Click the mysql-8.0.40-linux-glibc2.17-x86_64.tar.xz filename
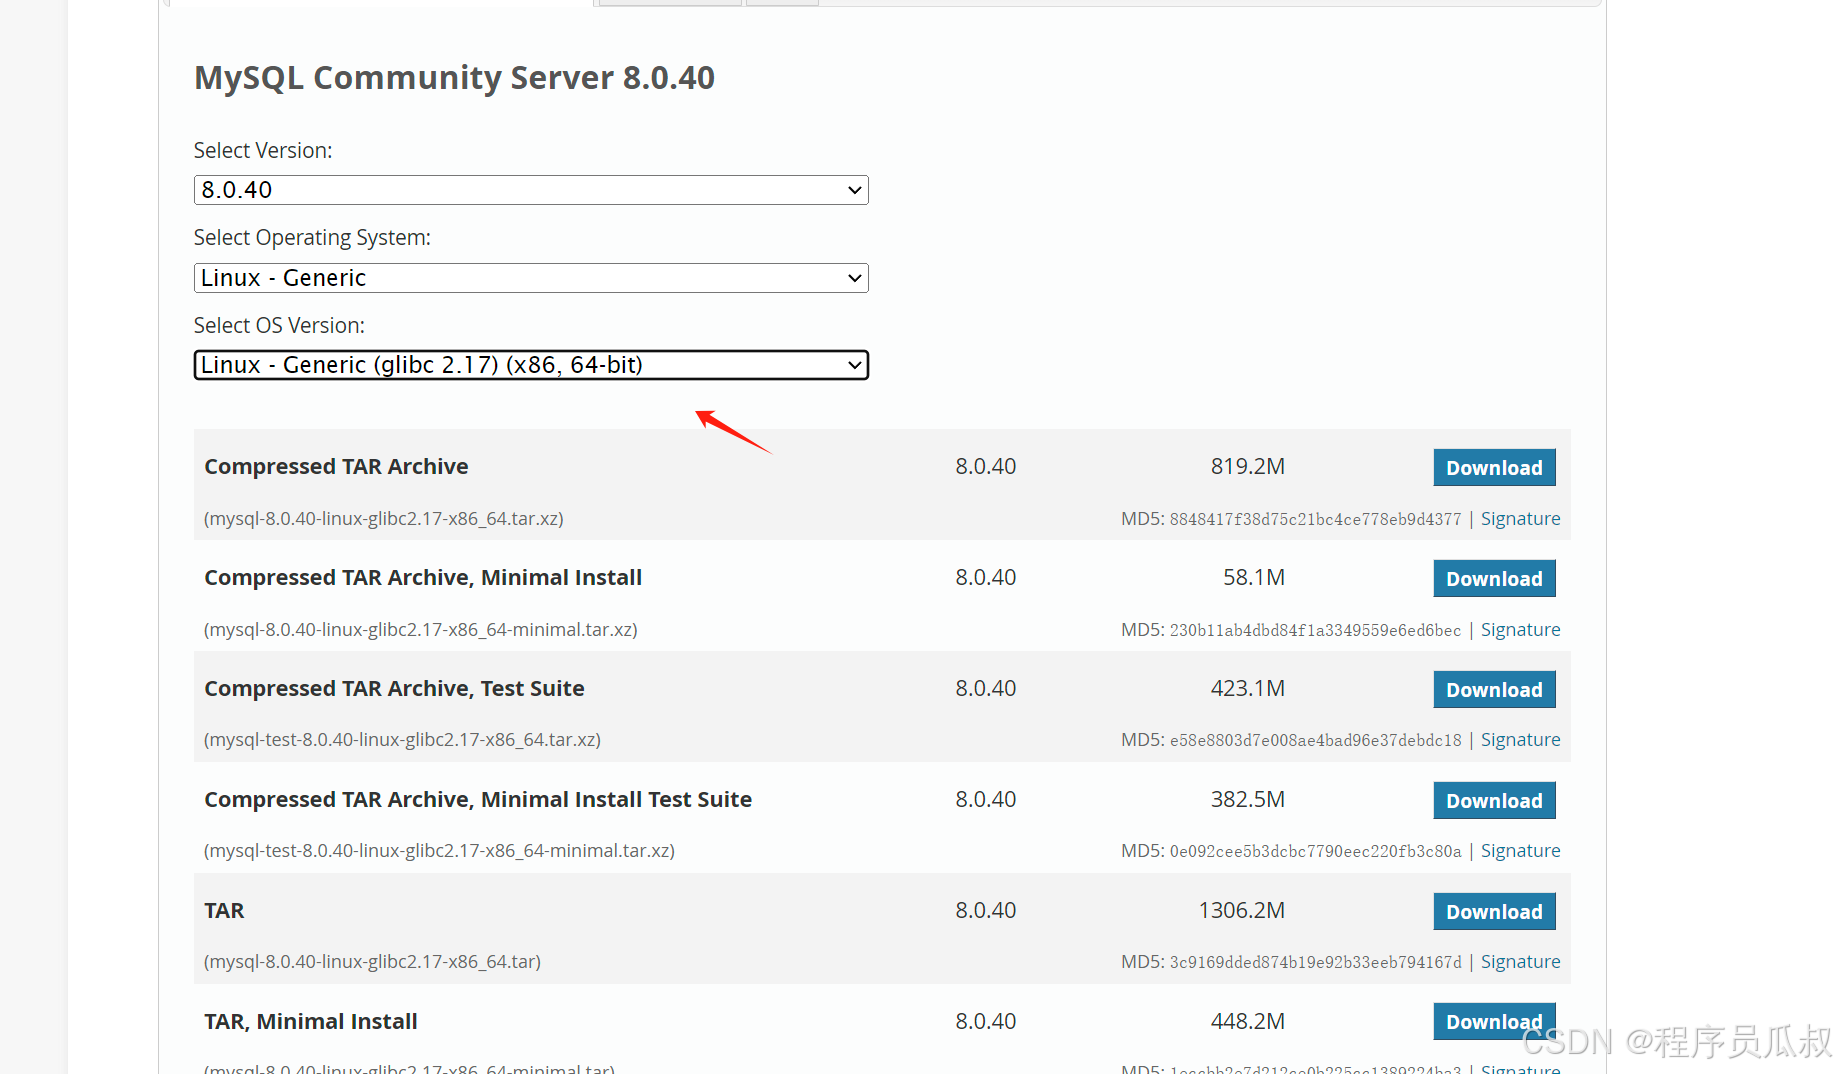Viewport: 1837px width, 1074px height. pos(384,519)
